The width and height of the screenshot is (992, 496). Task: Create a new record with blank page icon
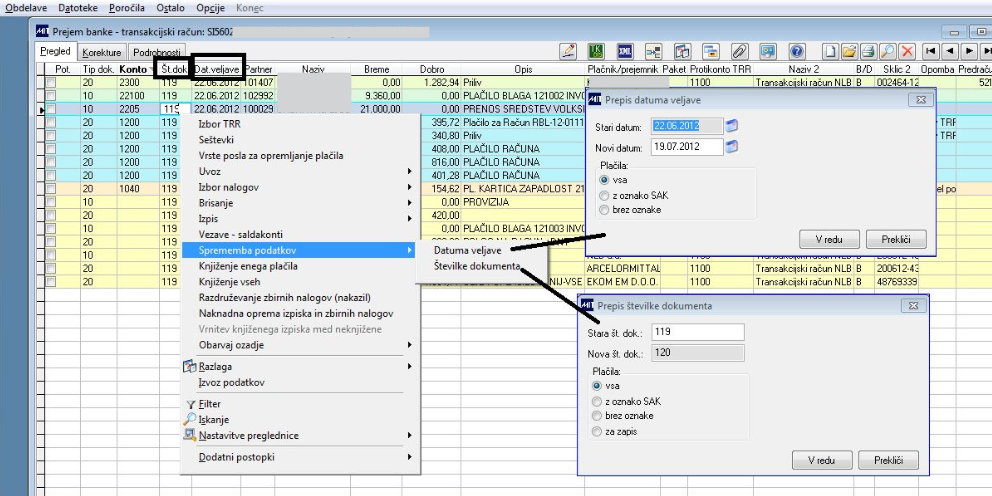[829, 51]
